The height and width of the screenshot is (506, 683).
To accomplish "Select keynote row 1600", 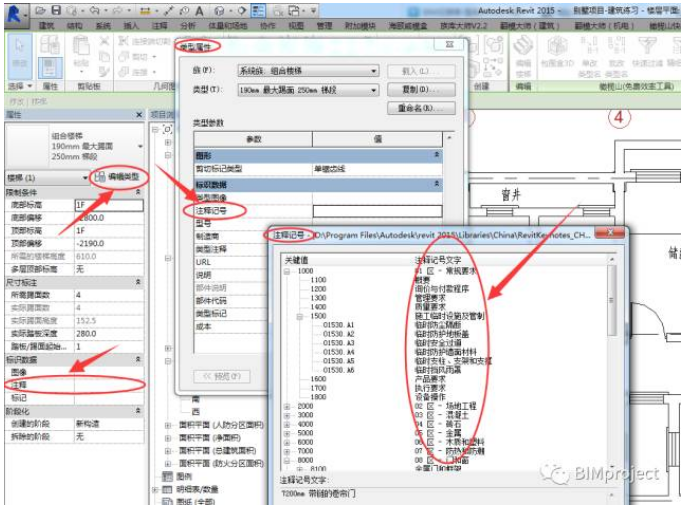I will click(x=318, y=379).
